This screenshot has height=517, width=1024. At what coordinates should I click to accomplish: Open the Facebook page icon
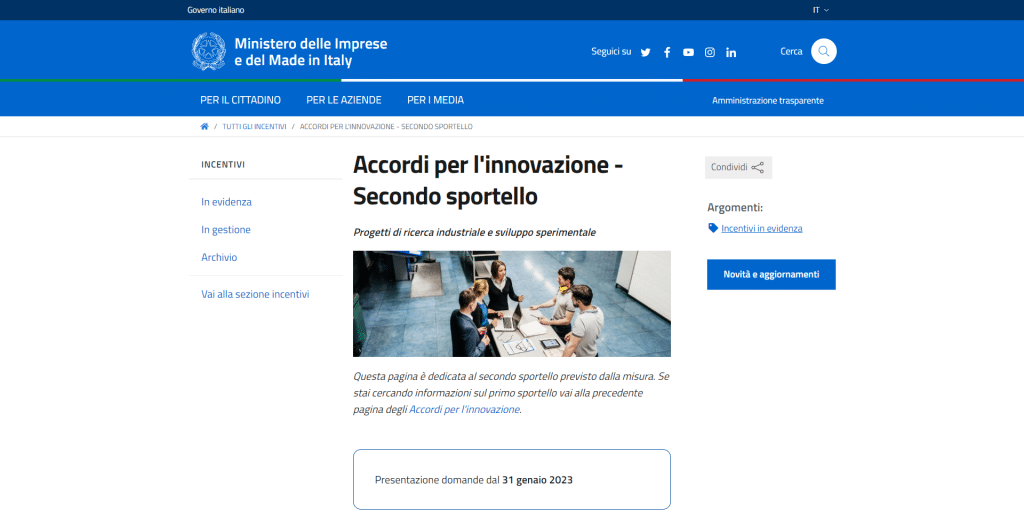667,52
